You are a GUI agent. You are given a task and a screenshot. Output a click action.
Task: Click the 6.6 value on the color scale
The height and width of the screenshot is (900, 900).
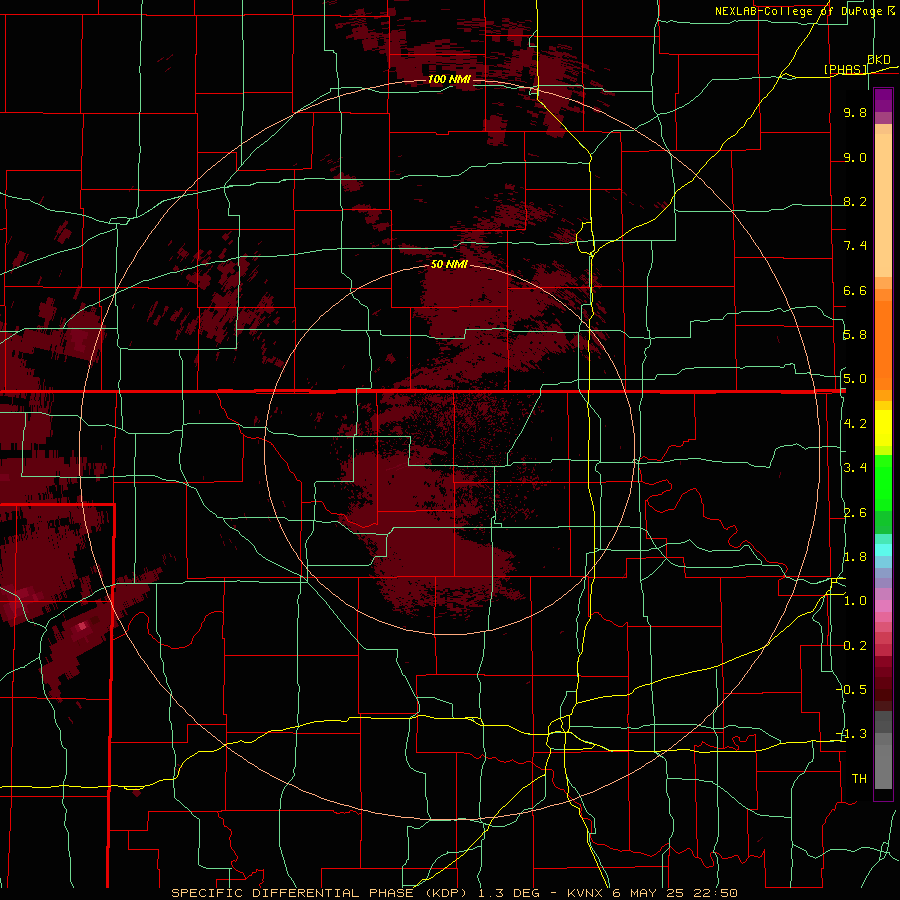(x=855, y=290)
